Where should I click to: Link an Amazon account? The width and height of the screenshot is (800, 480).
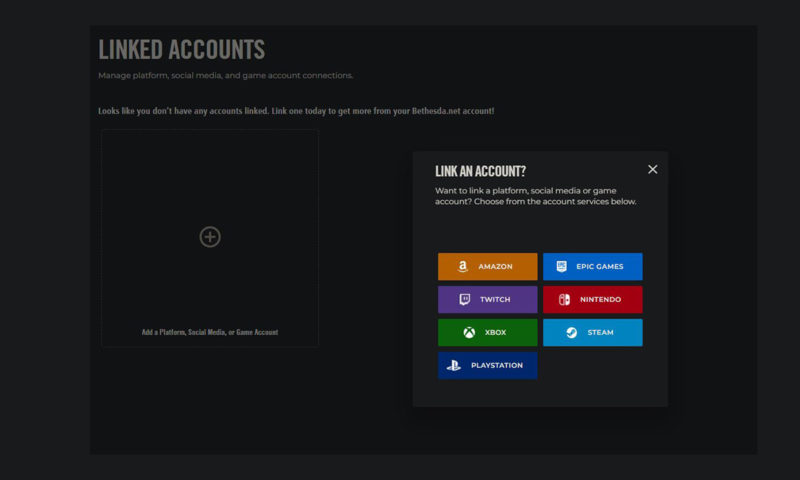coord(487,266)
